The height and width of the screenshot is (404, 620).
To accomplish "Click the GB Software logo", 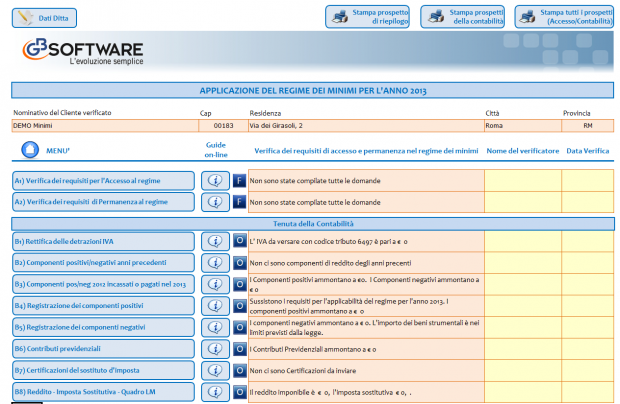I will point(83,52).
